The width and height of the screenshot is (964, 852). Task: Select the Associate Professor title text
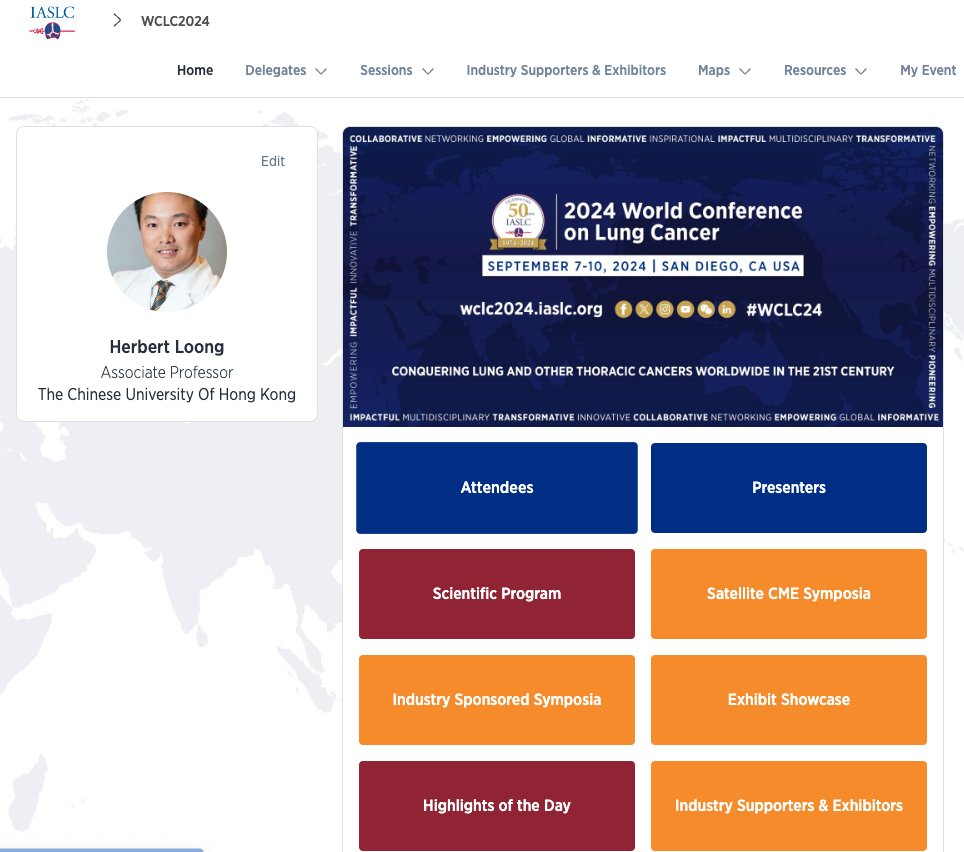coord(167,373)
